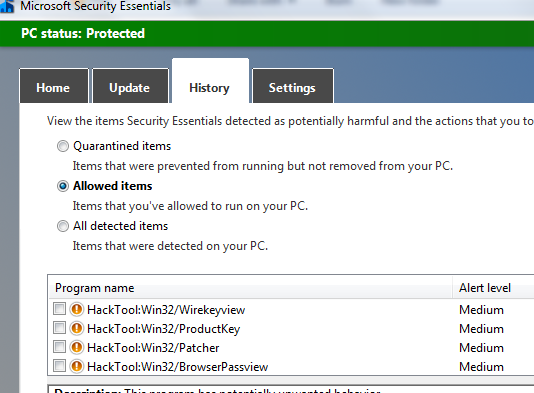The height and width of the screenshot is (393, 534).
Task: Open the Update tab
Action: click(x=130, y=86)
